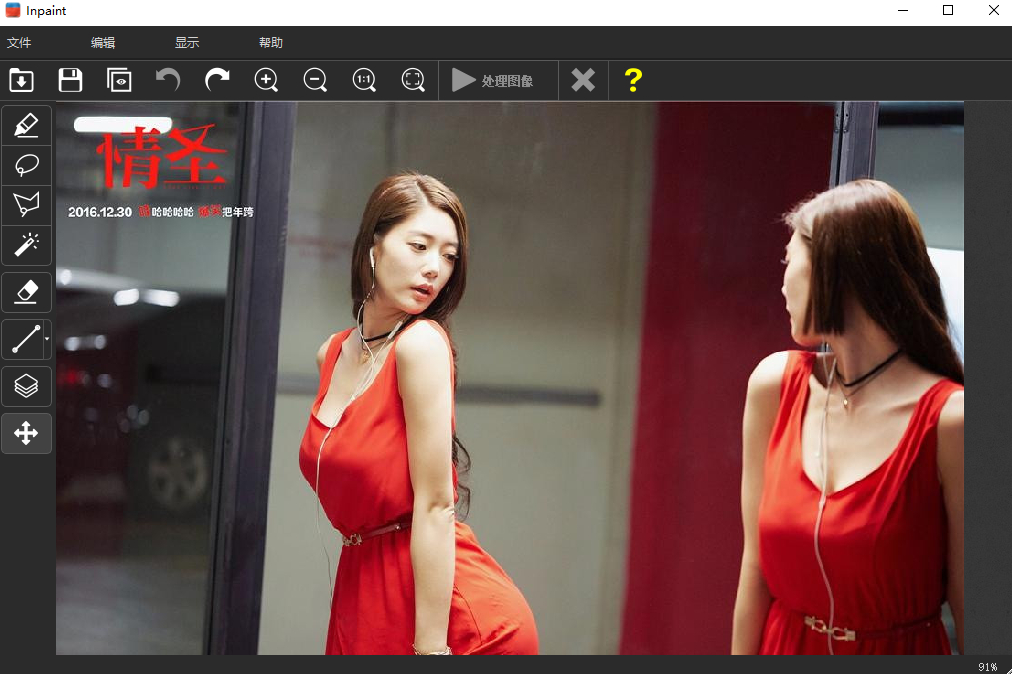Click the 2016.12.30 date text in the image
Image resolution: width=1012 pixels, height=674 pixels.
(x=100, y=212)
